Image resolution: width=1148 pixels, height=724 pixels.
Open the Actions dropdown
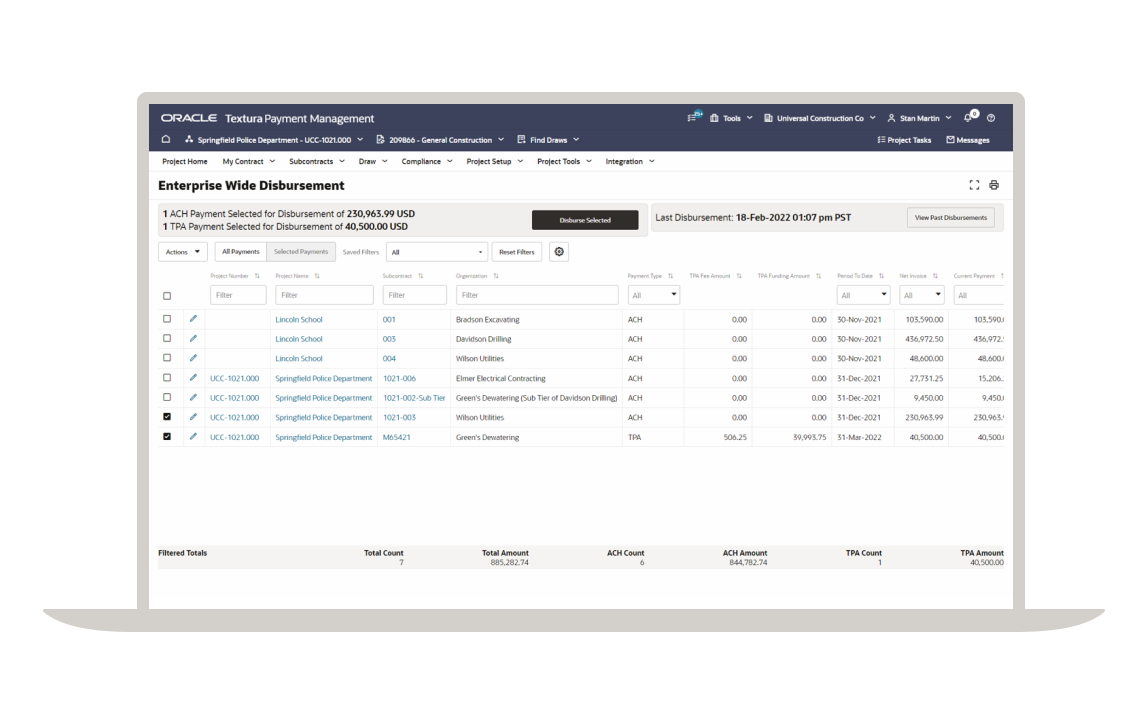182,252
